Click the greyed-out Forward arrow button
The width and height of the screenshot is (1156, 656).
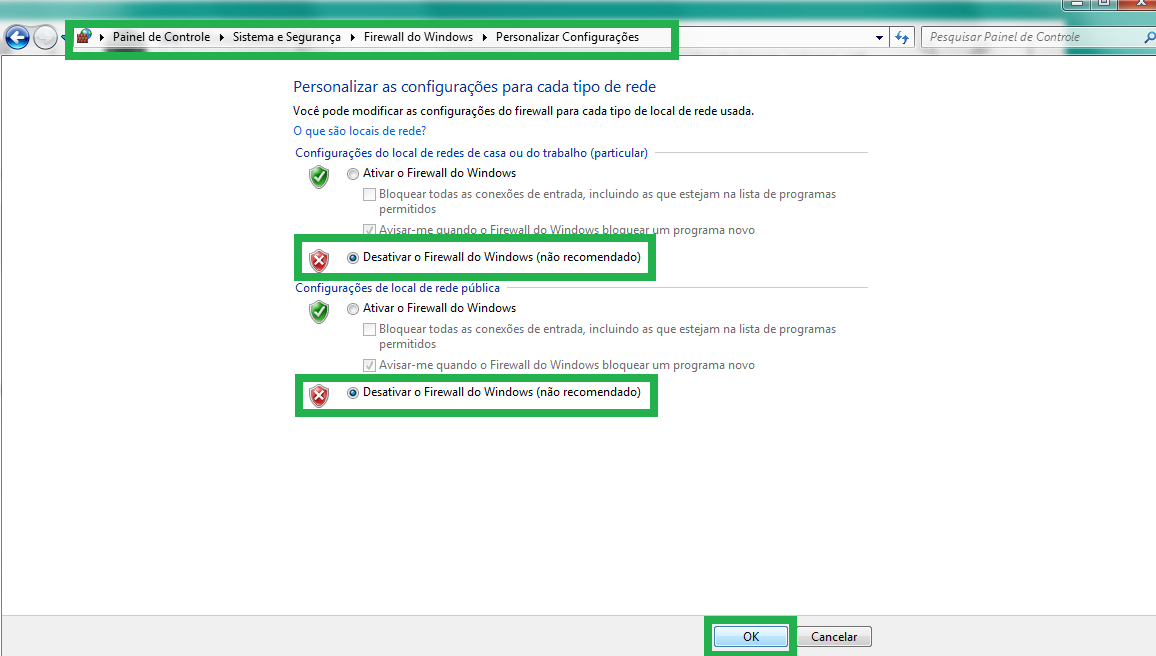click(x=45, y=37)
